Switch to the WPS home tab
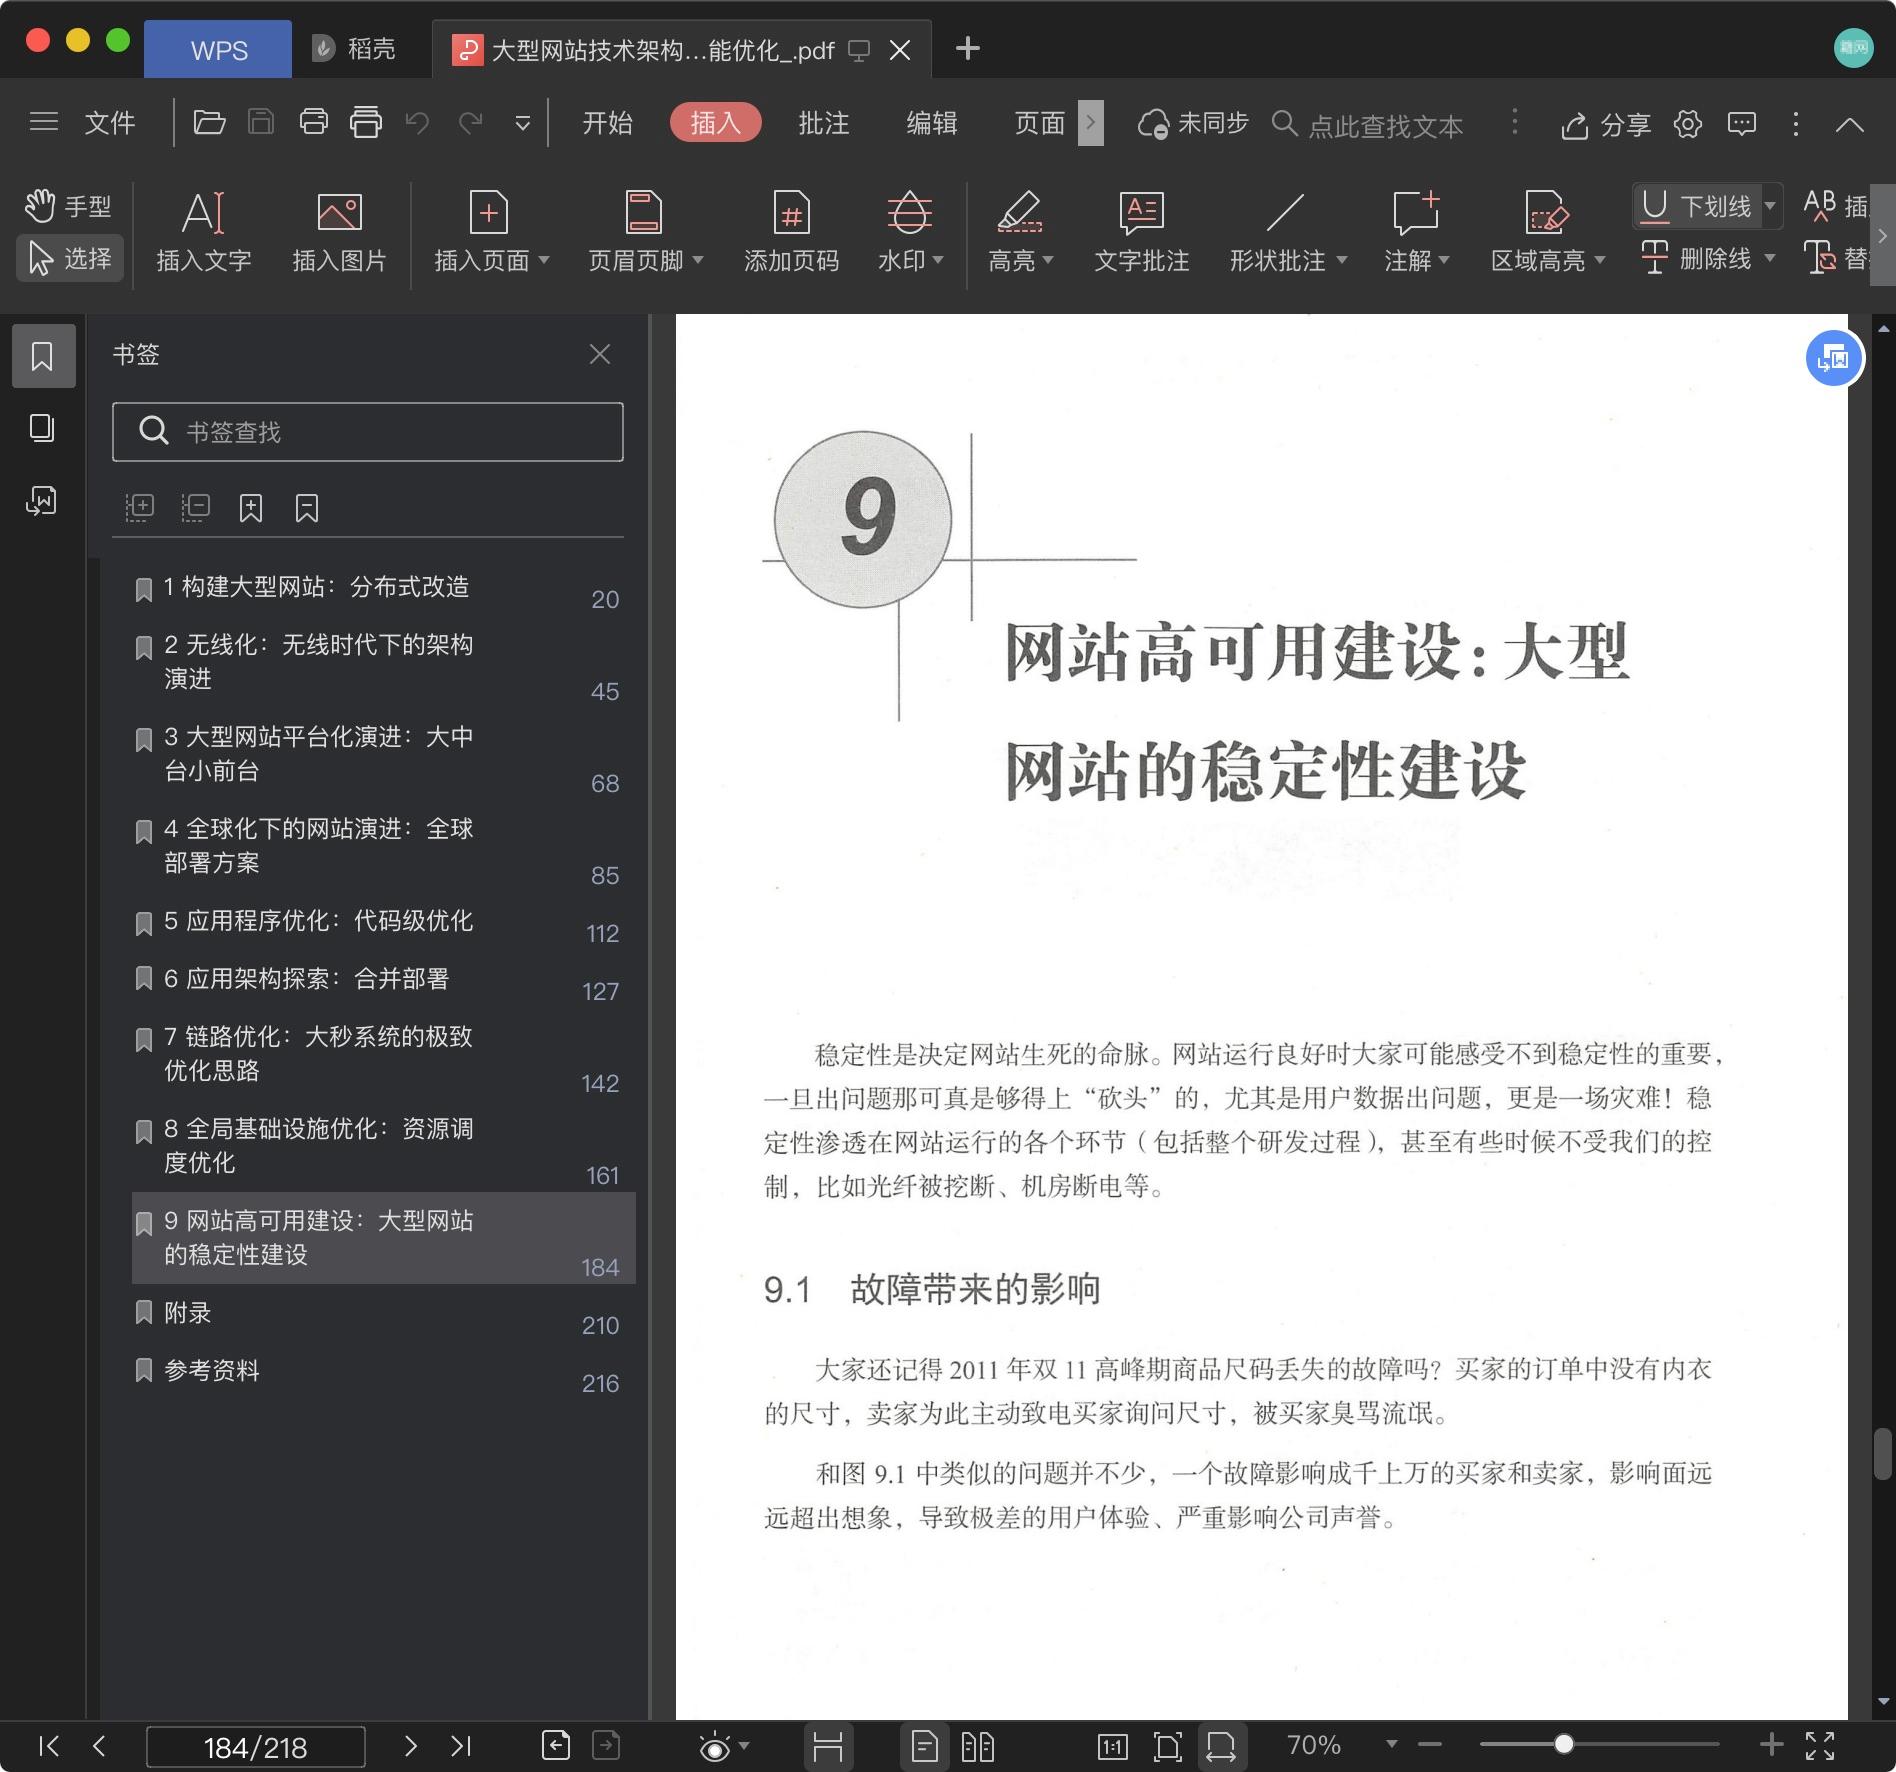The image size is (1896, 1772). point(218,49)
